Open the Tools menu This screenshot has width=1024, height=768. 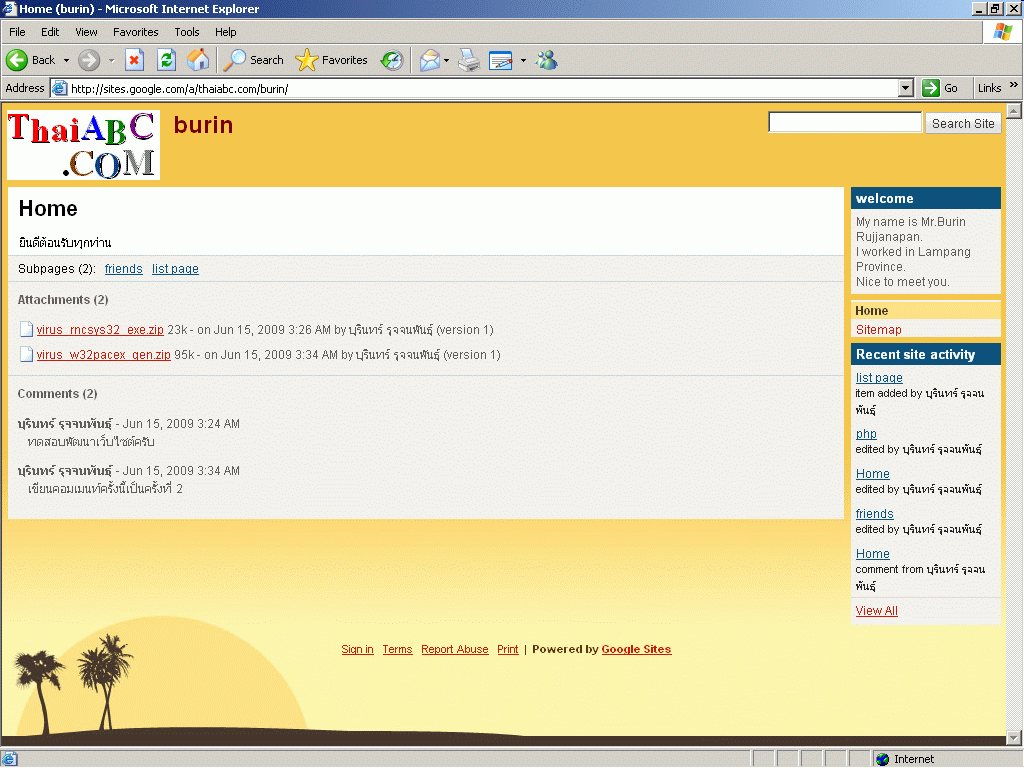point(186,32)
